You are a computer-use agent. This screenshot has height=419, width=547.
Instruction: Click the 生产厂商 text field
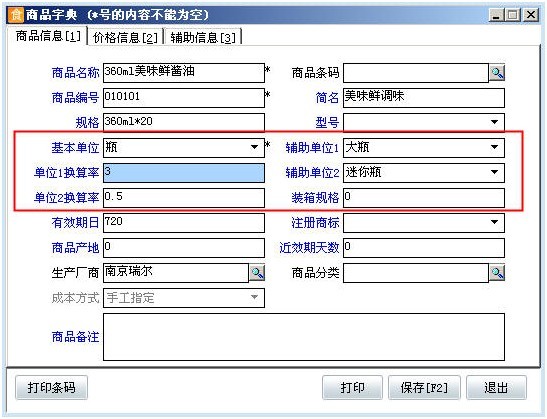tap(176, 272)
